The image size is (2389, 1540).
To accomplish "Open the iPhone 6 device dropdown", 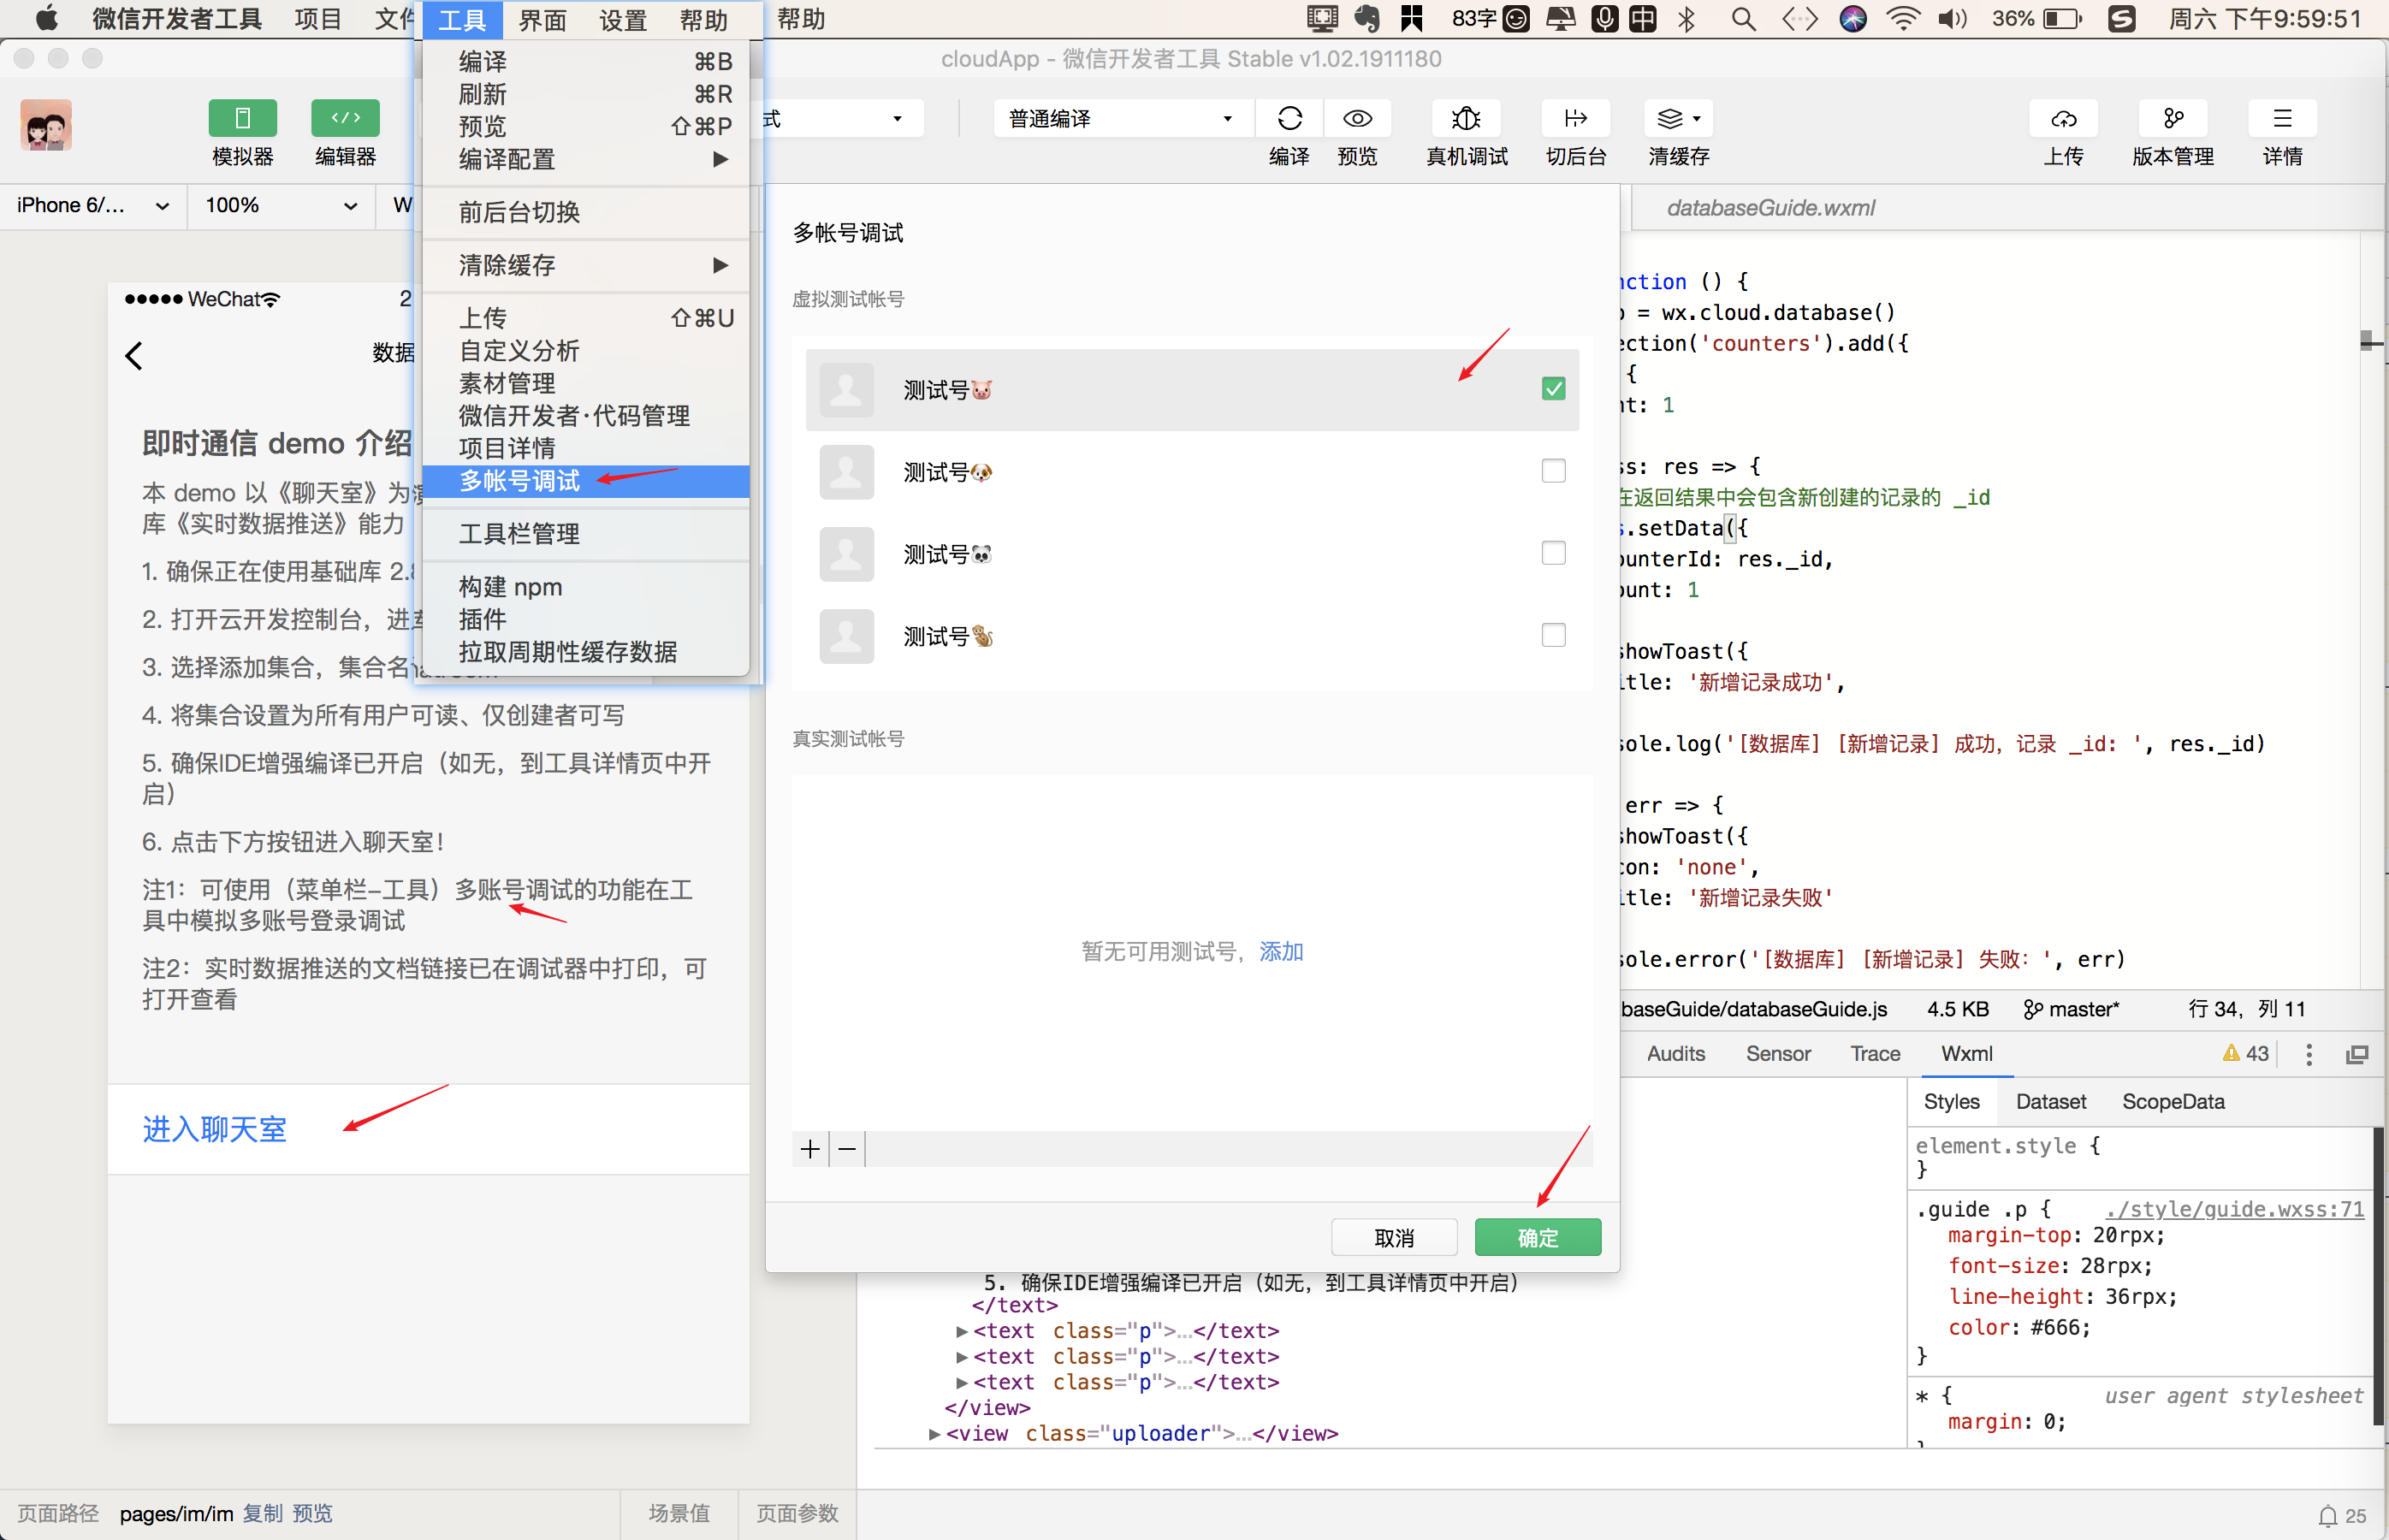I will pos(92,205).
